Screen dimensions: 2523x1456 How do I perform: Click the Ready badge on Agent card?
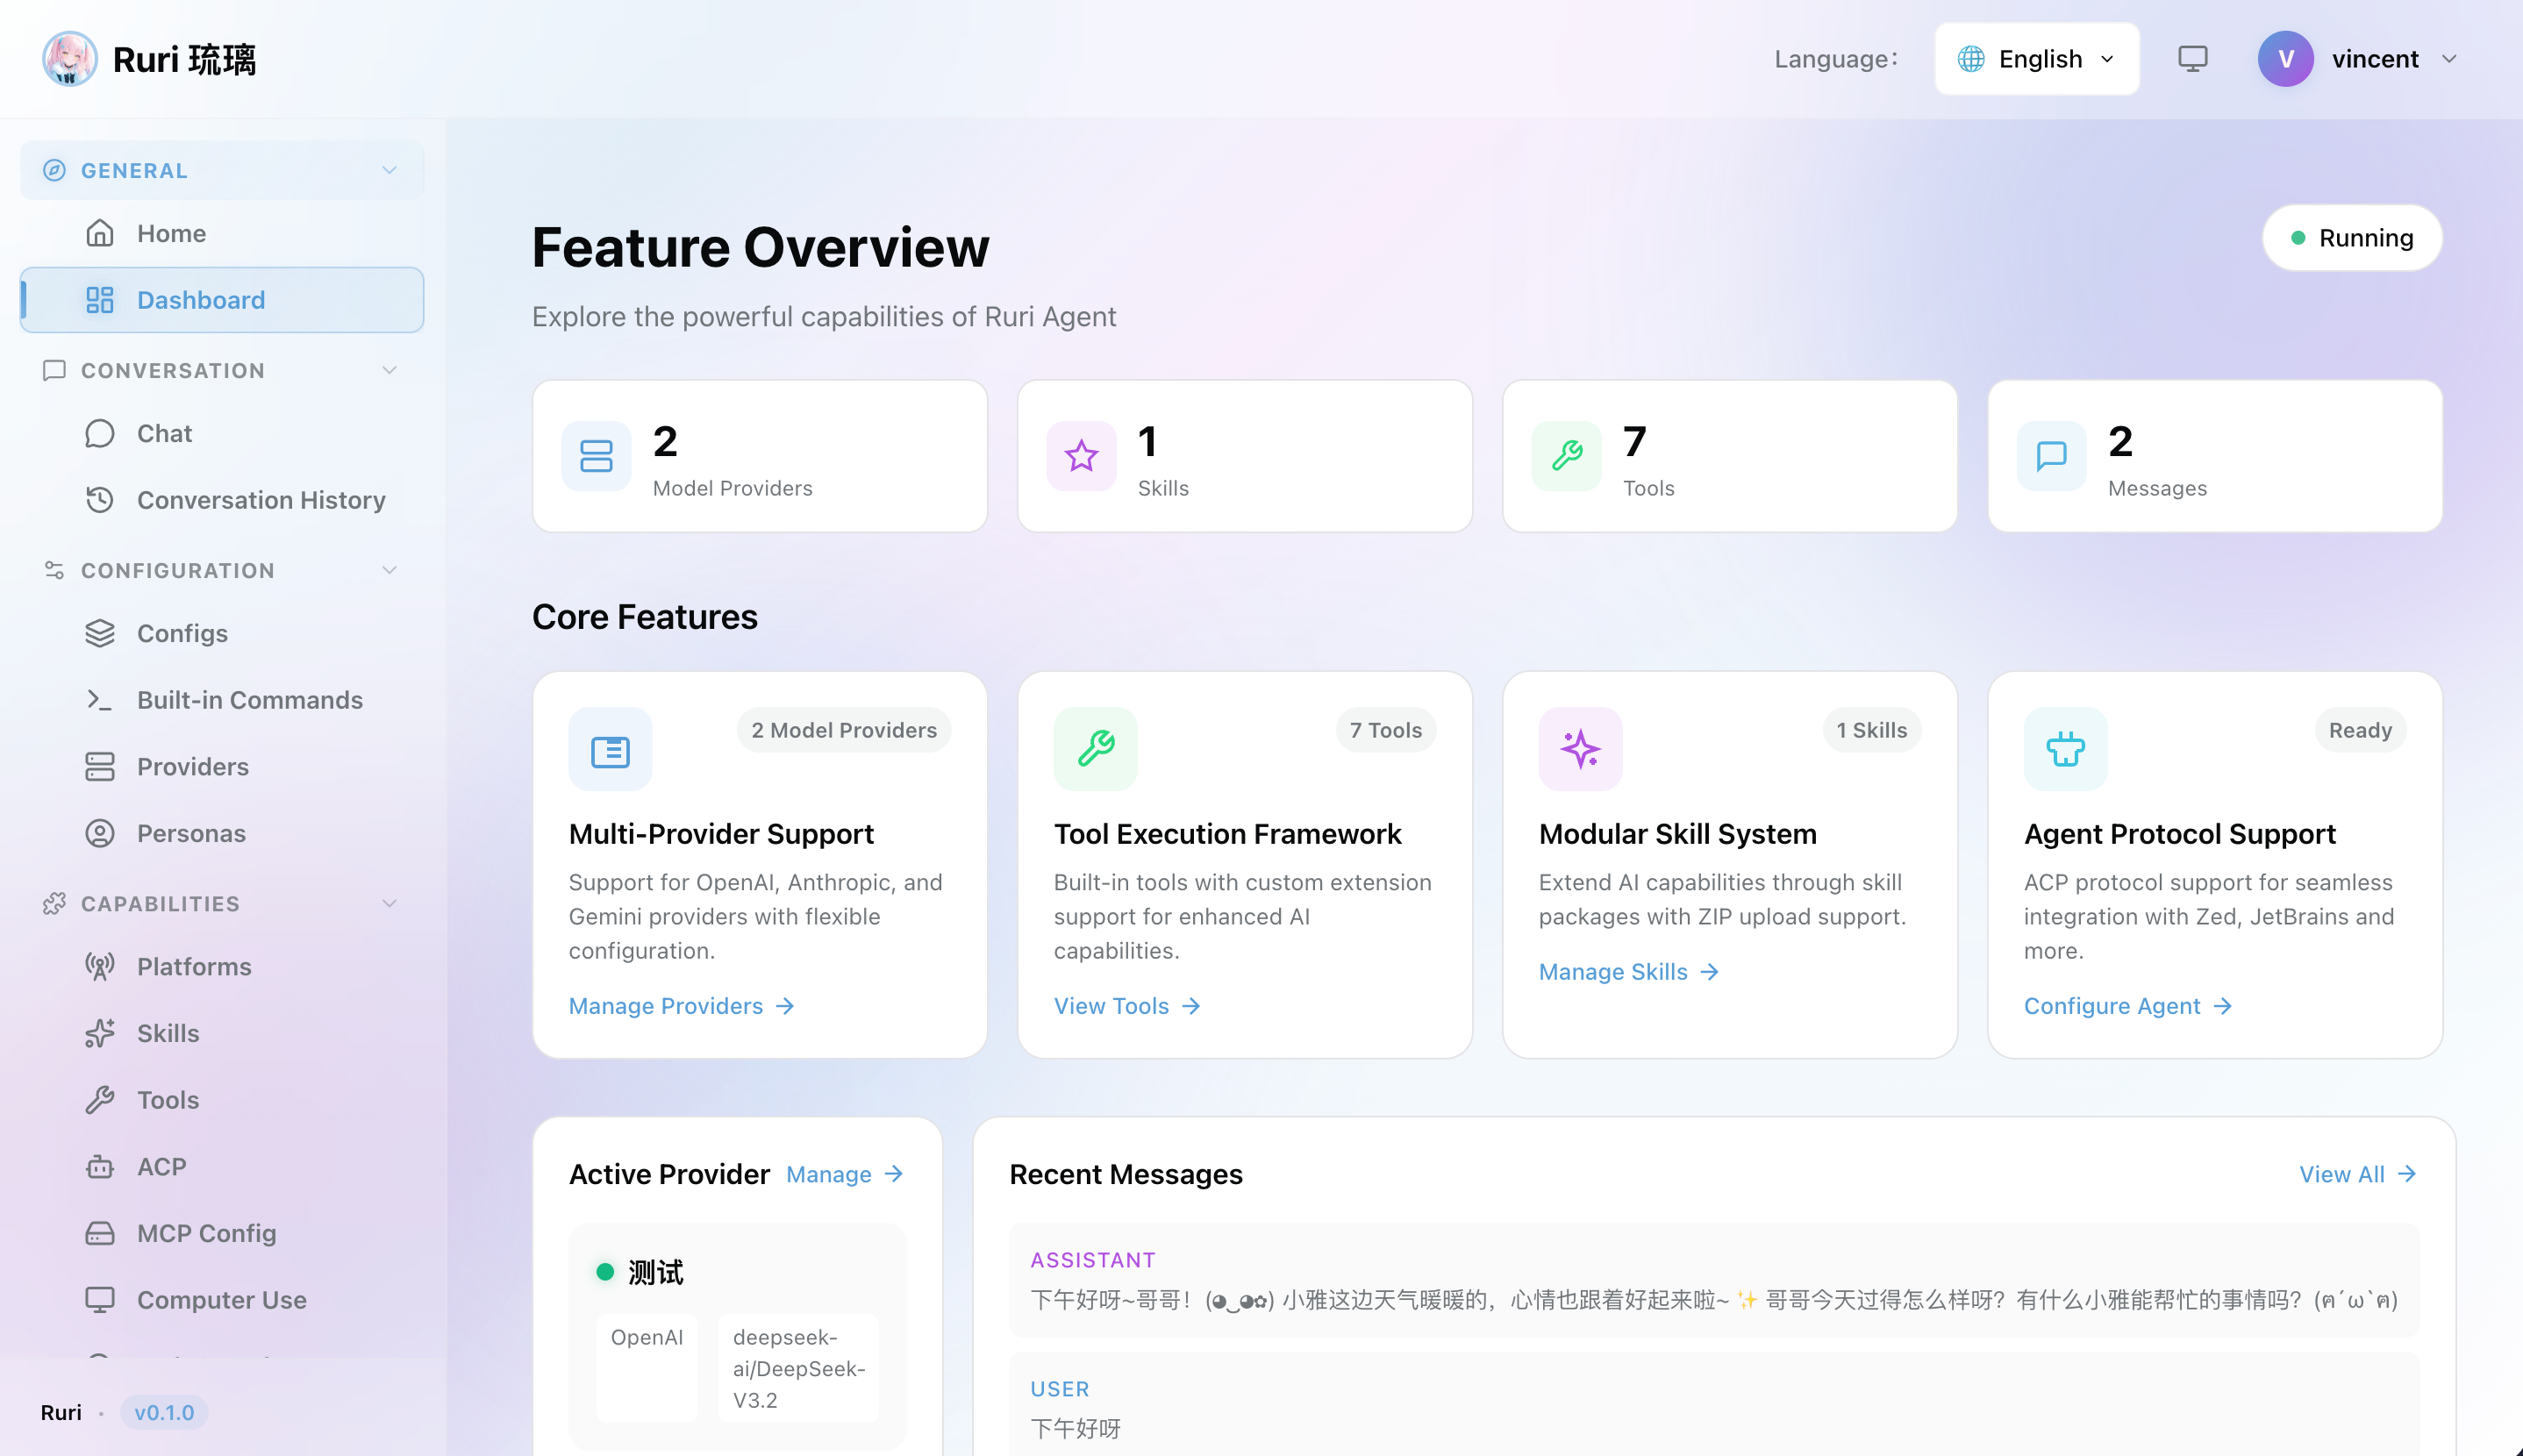click(2360, 730)
